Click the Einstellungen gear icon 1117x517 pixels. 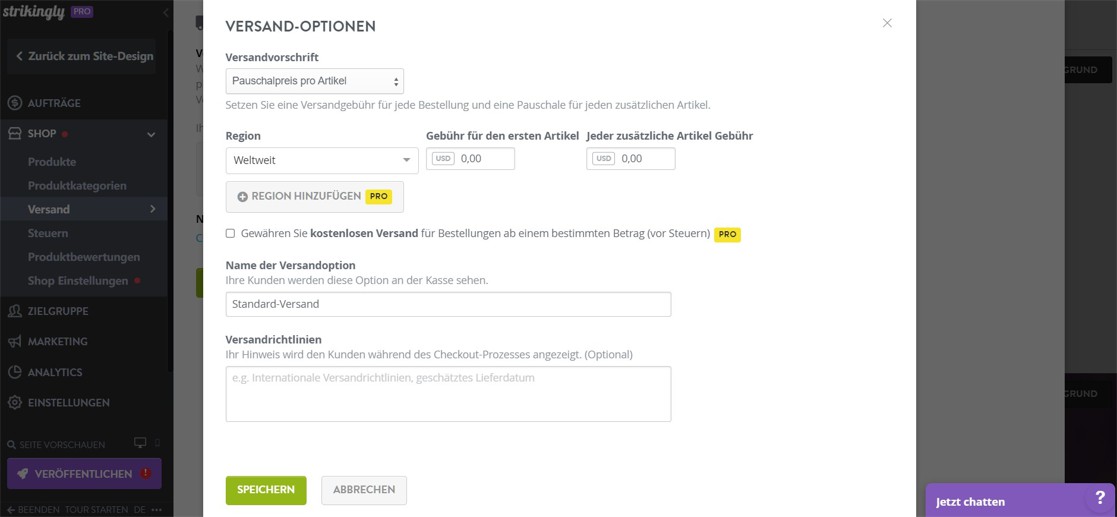point(15,403)
